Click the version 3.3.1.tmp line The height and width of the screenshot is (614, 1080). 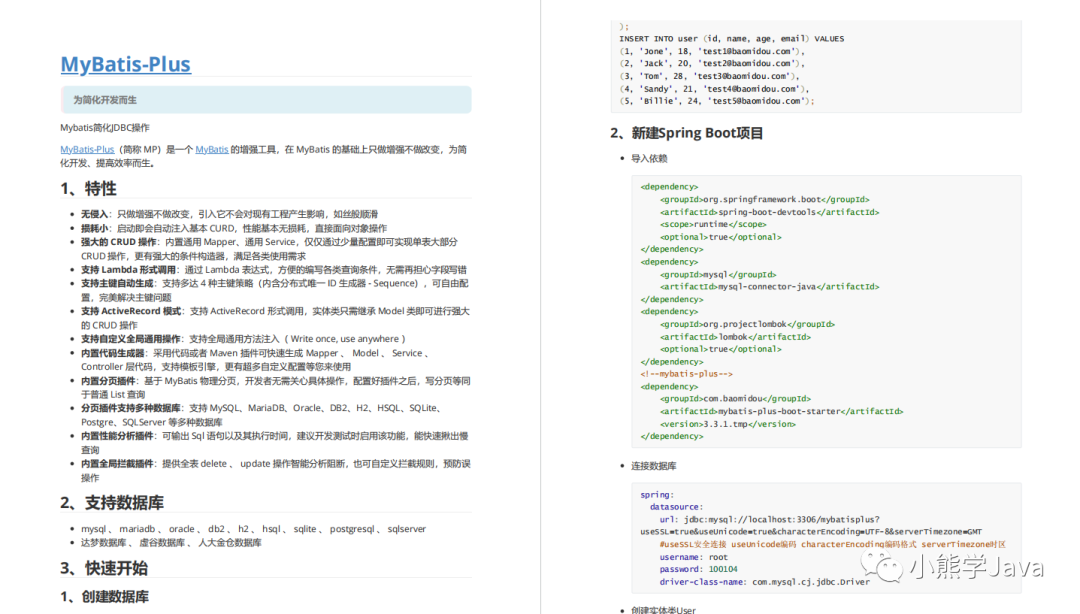click(727, 424)
